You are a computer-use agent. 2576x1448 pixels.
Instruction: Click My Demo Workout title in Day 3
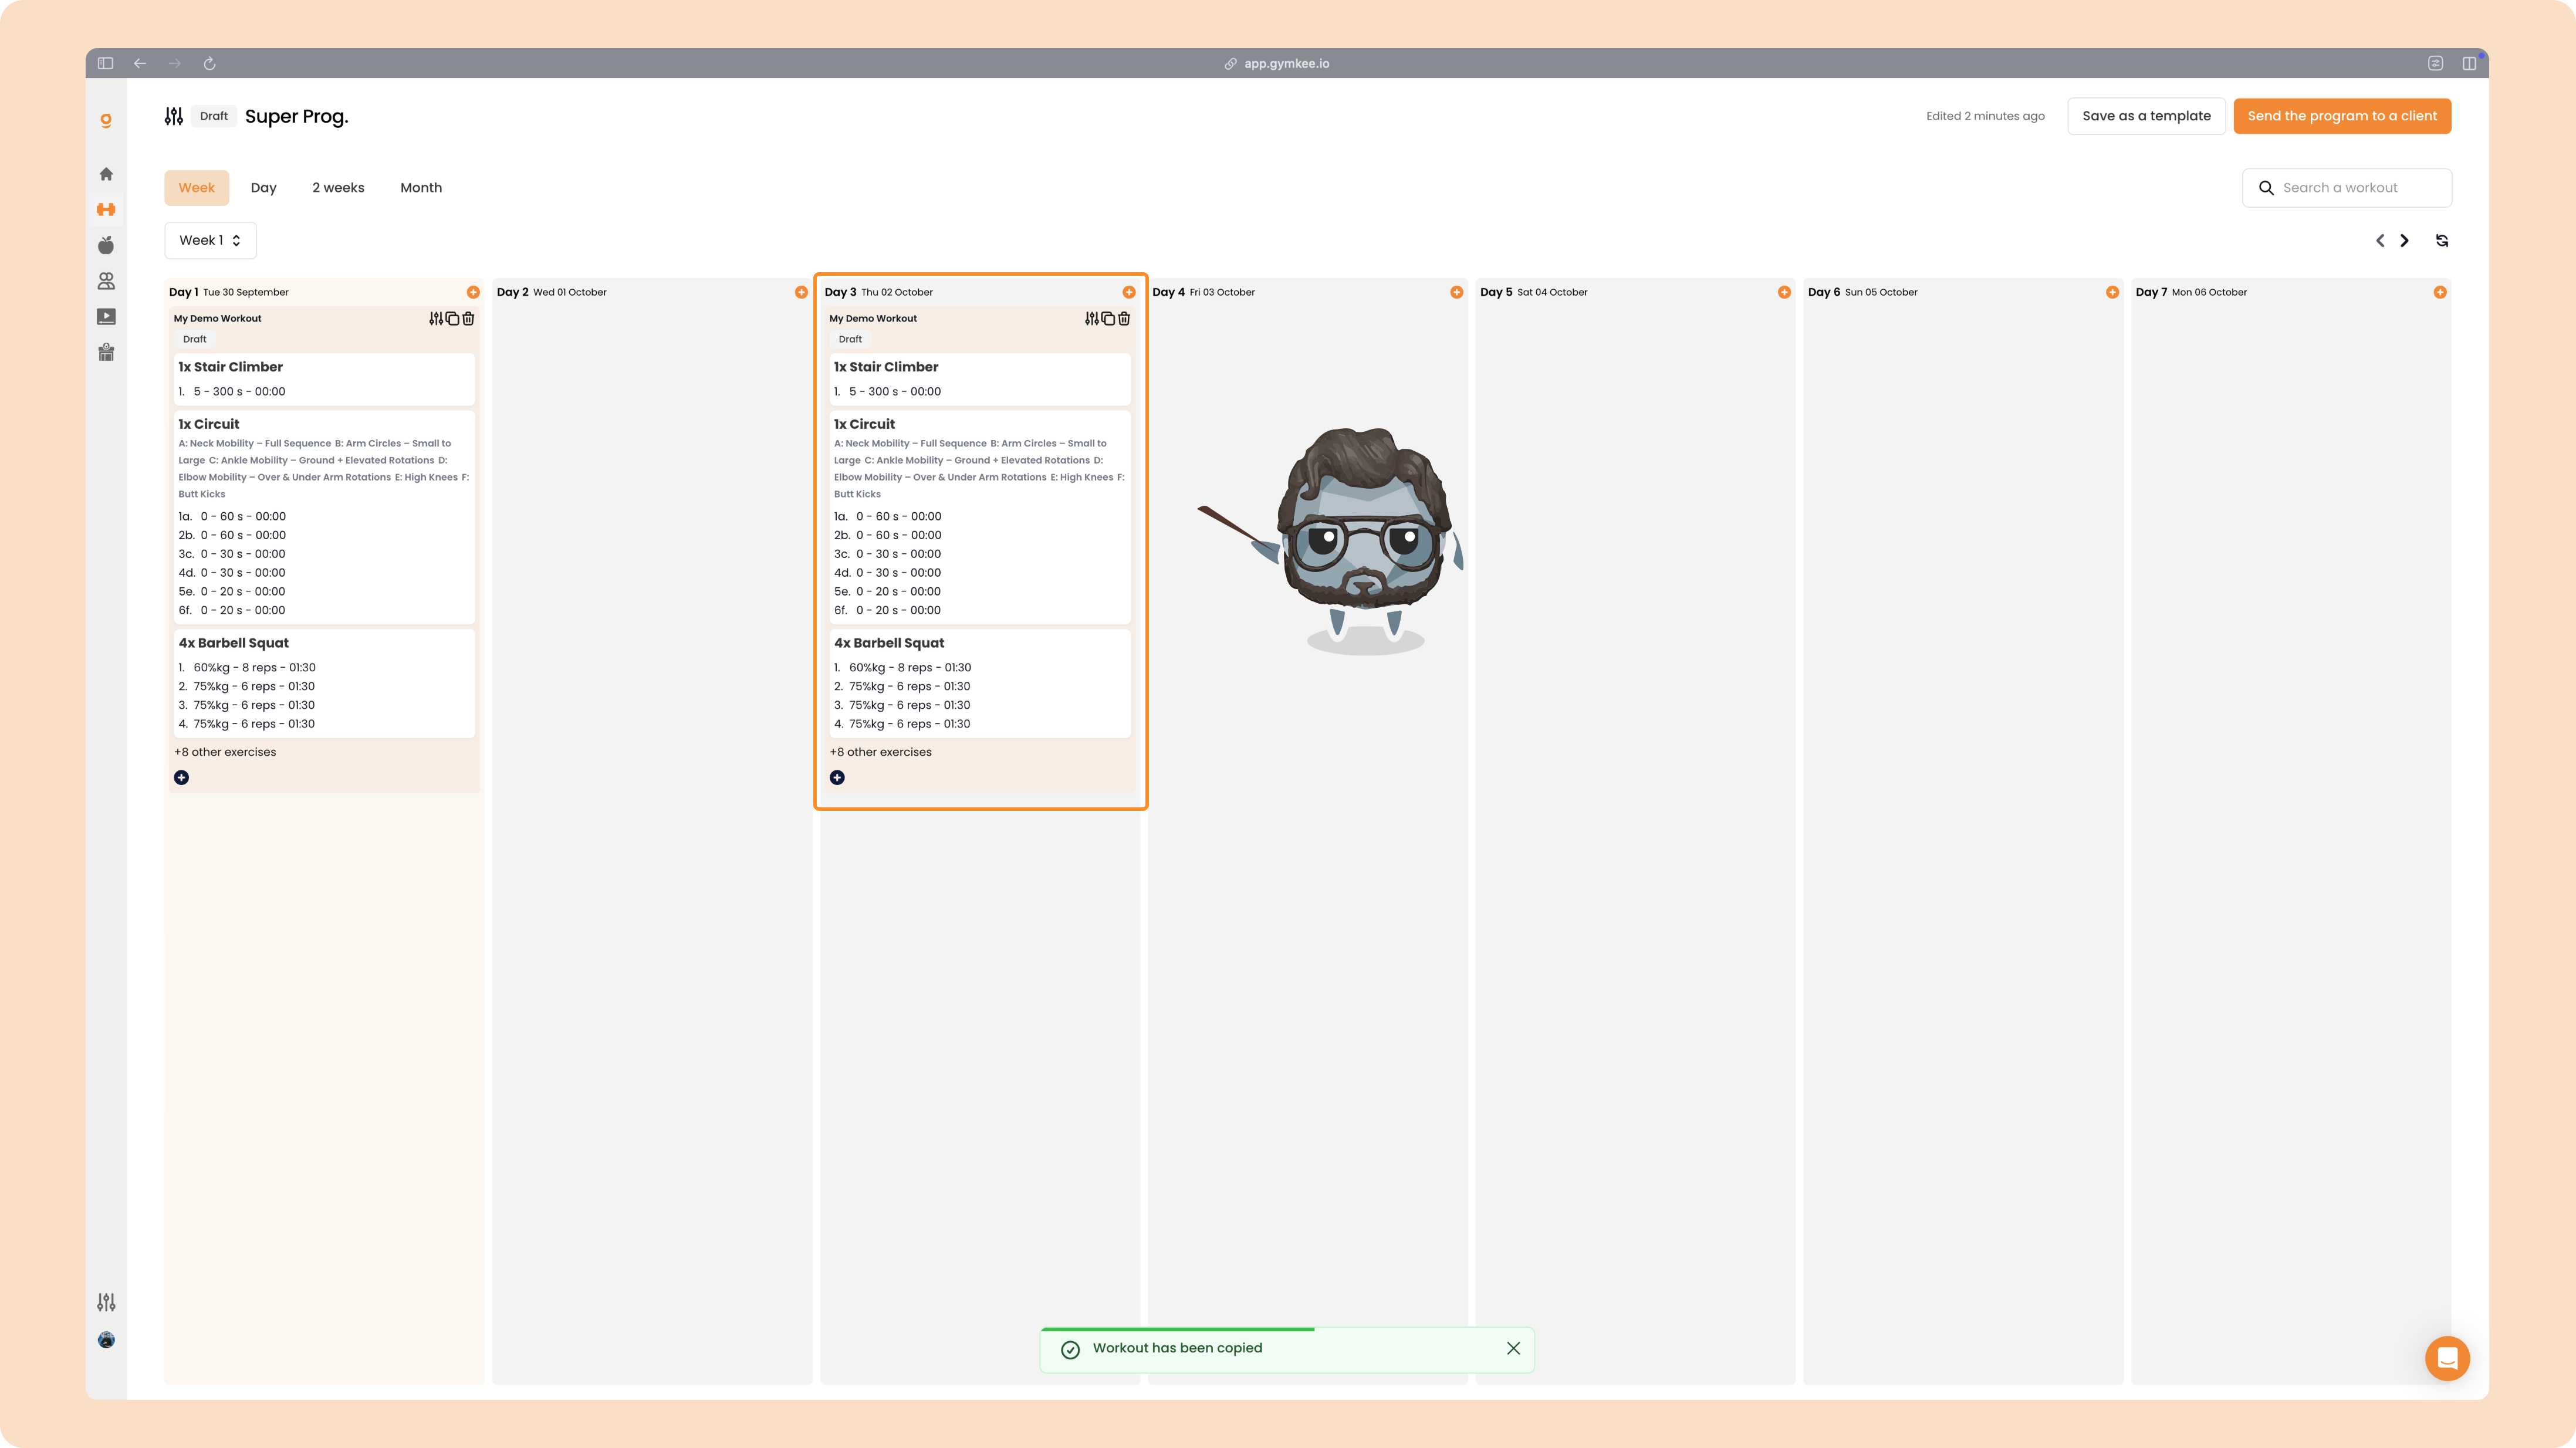873,318
